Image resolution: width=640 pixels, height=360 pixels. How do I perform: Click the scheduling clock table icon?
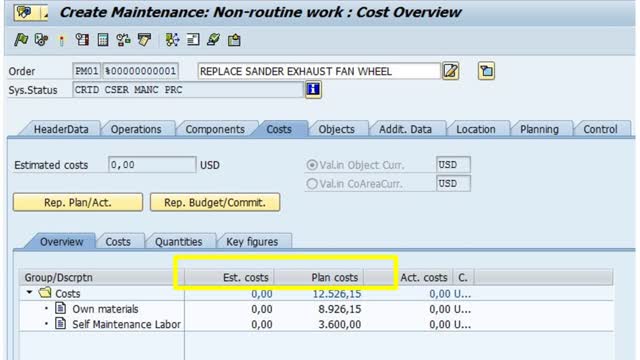click(82, 40)
